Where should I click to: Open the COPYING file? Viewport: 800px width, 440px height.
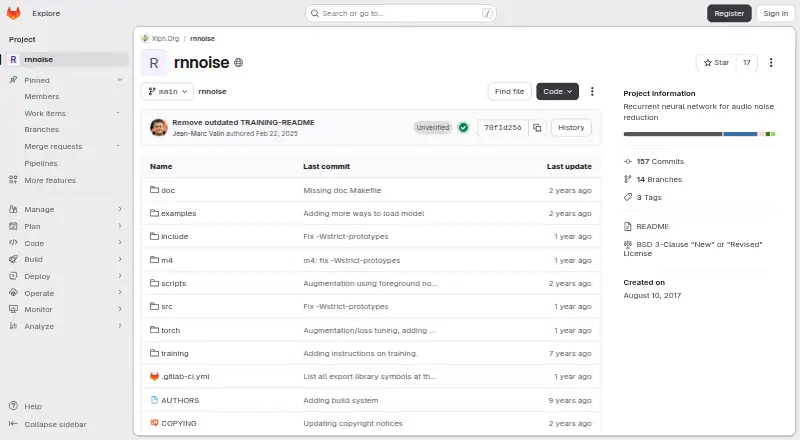179,423
